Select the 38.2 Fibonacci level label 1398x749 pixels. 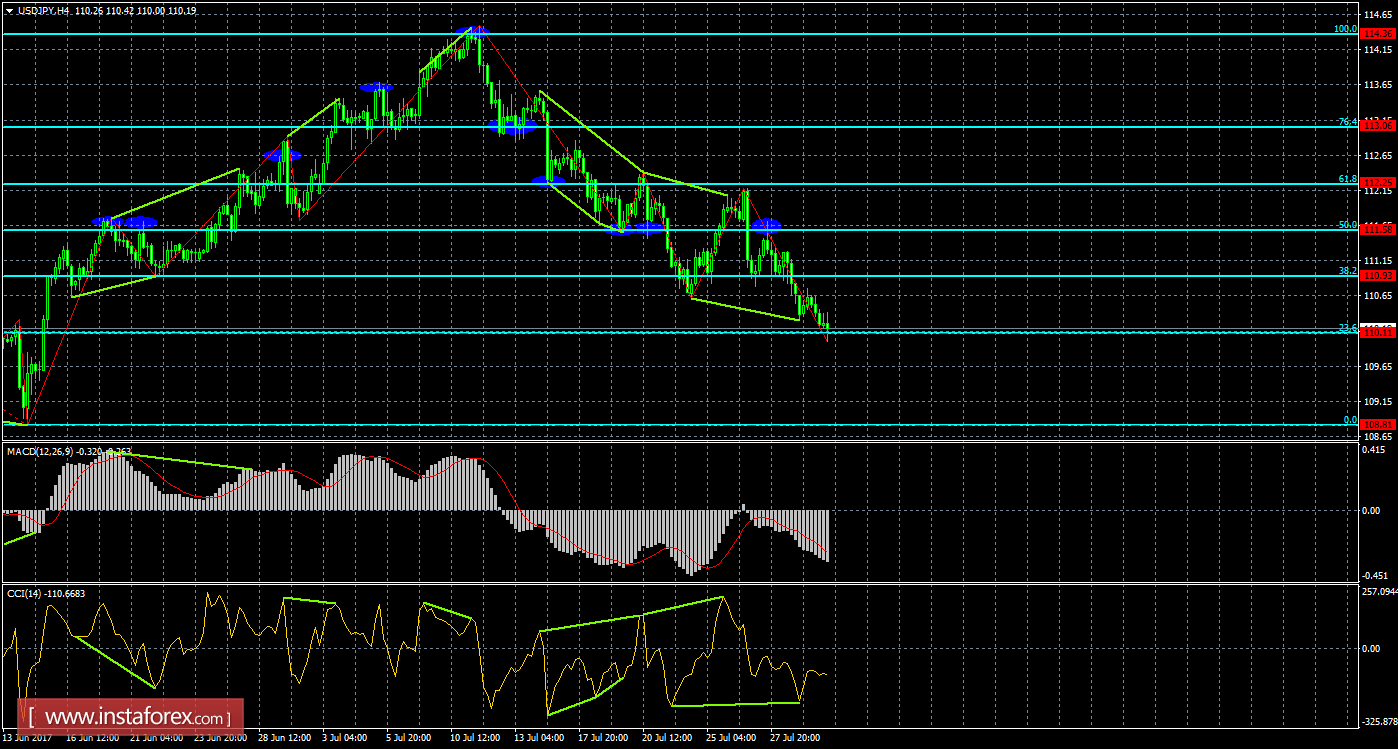pyautogui.click(x=1348, y=271)
